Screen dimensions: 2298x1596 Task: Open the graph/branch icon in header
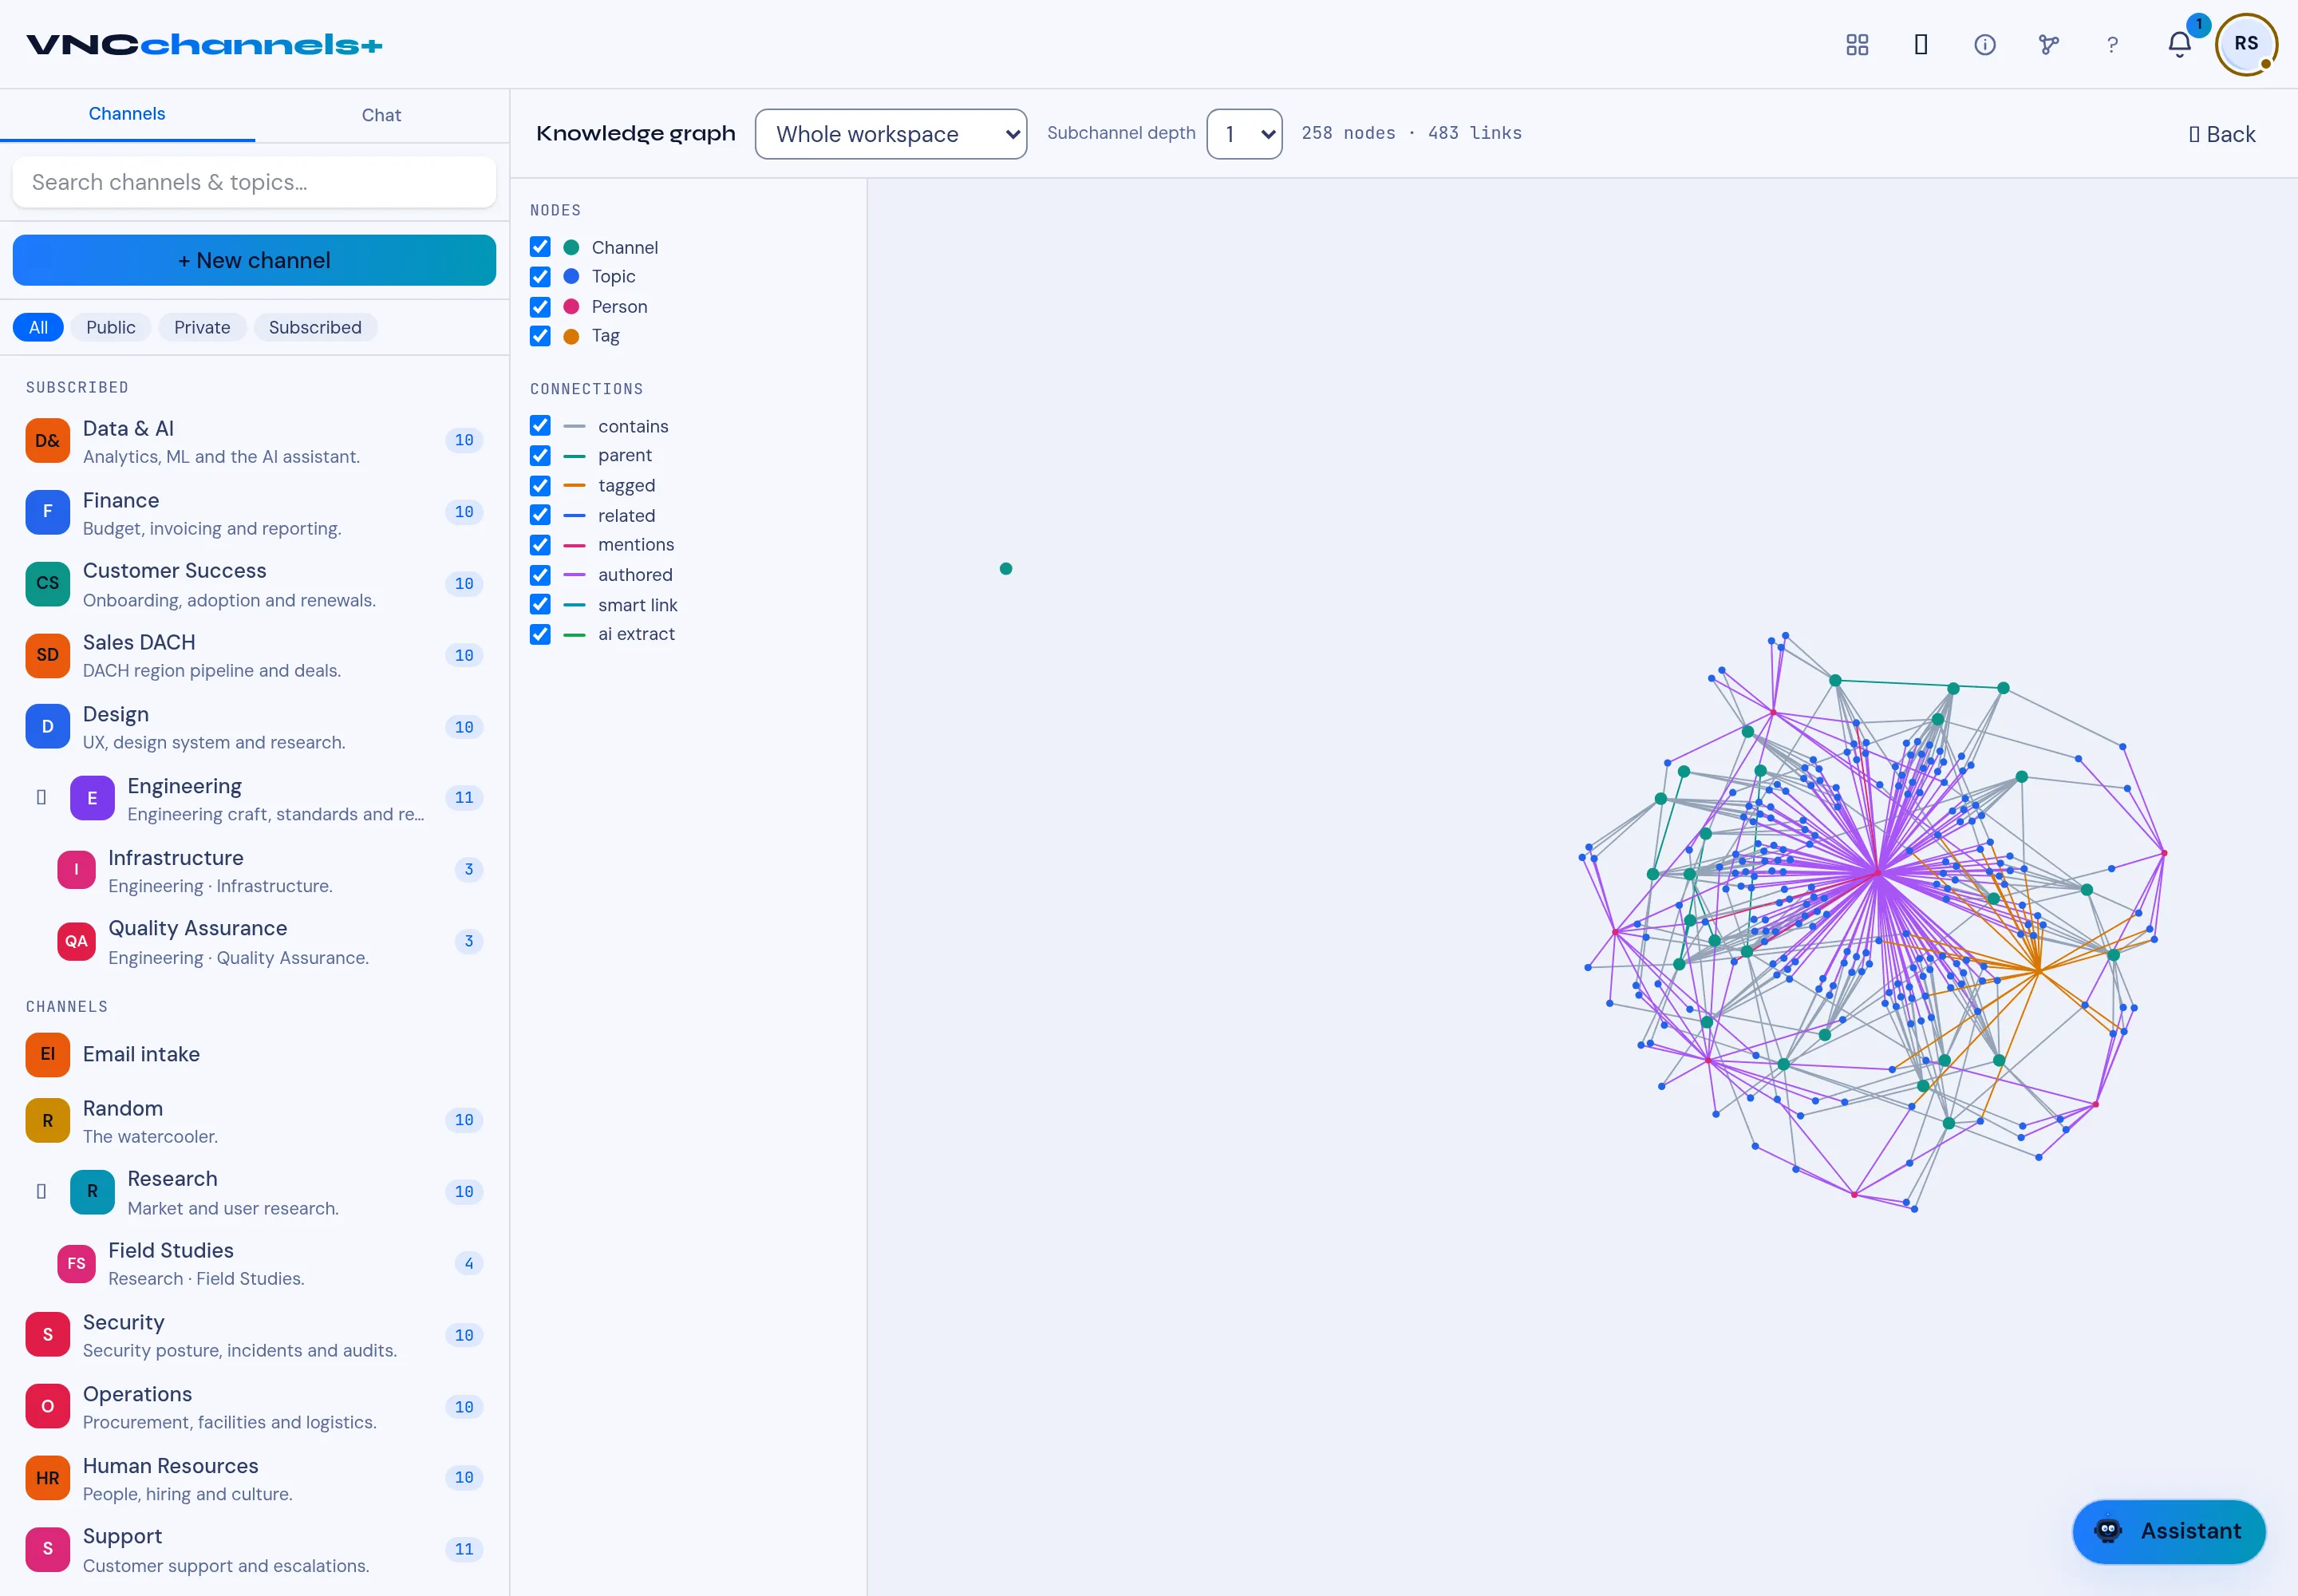pyautogui.click(x=2049, y=45)
